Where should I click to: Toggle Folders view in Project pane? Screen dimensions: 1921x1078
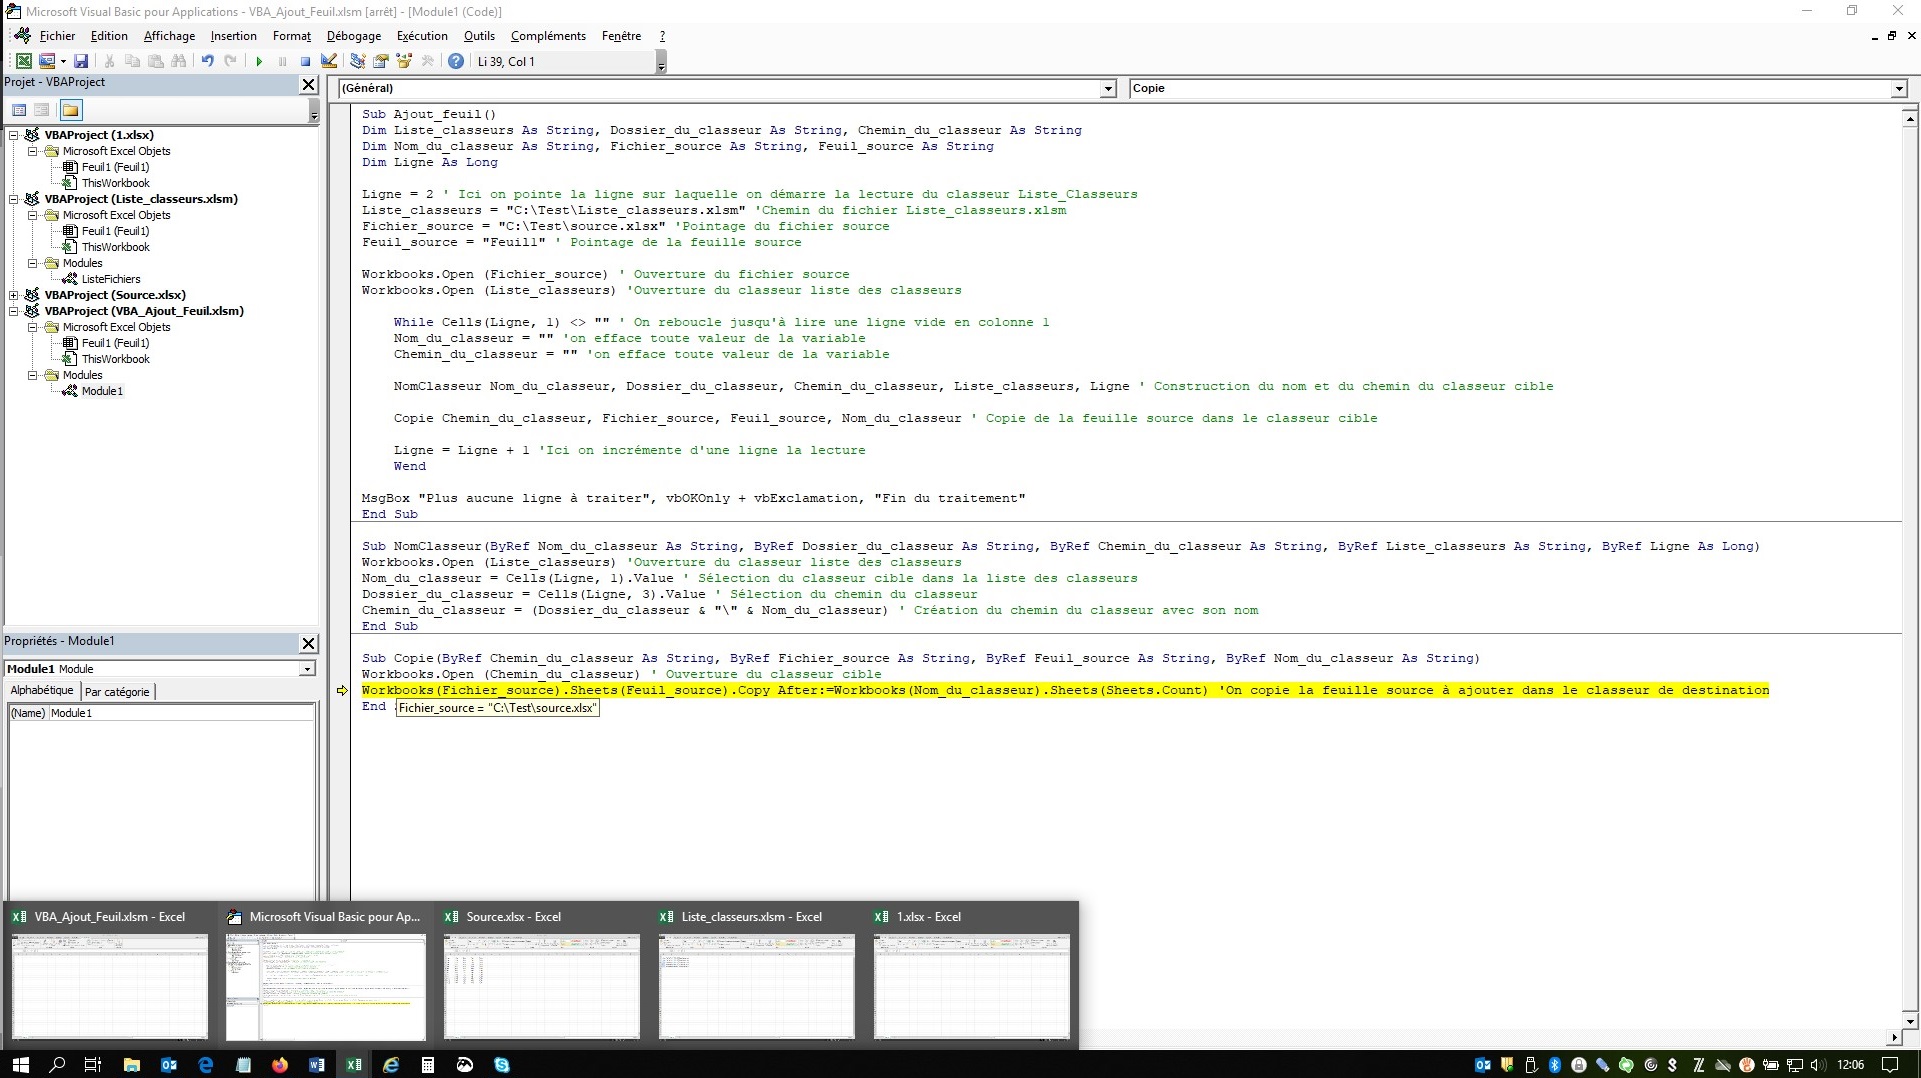(x=70, y=110)
